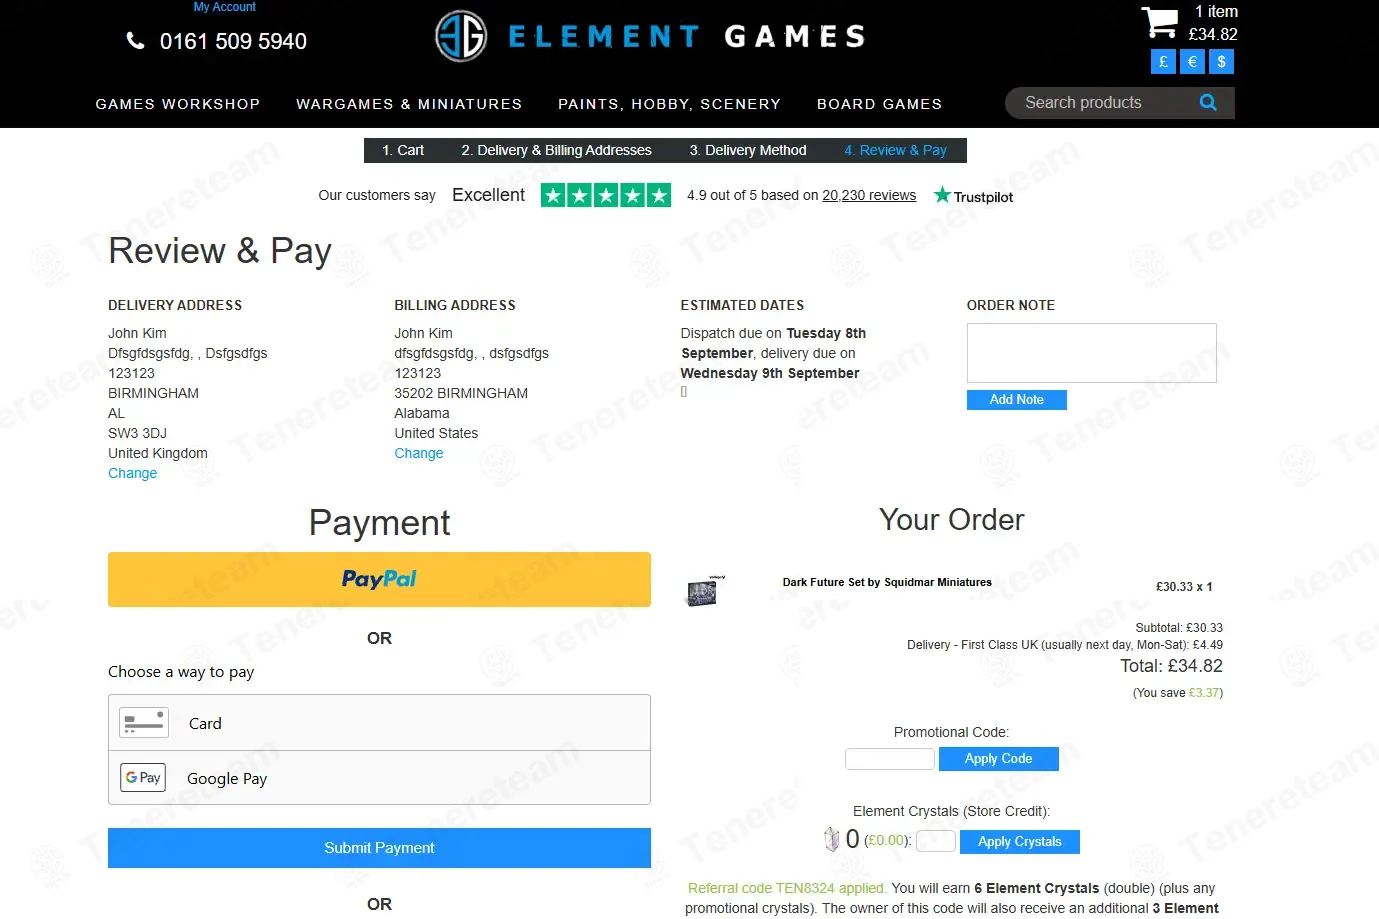Image resolution: width=1379 pixels, height=919 pixels.
Task: Open Dark Future Set by Squidmar Miniatures
Action: click(887, 582)
